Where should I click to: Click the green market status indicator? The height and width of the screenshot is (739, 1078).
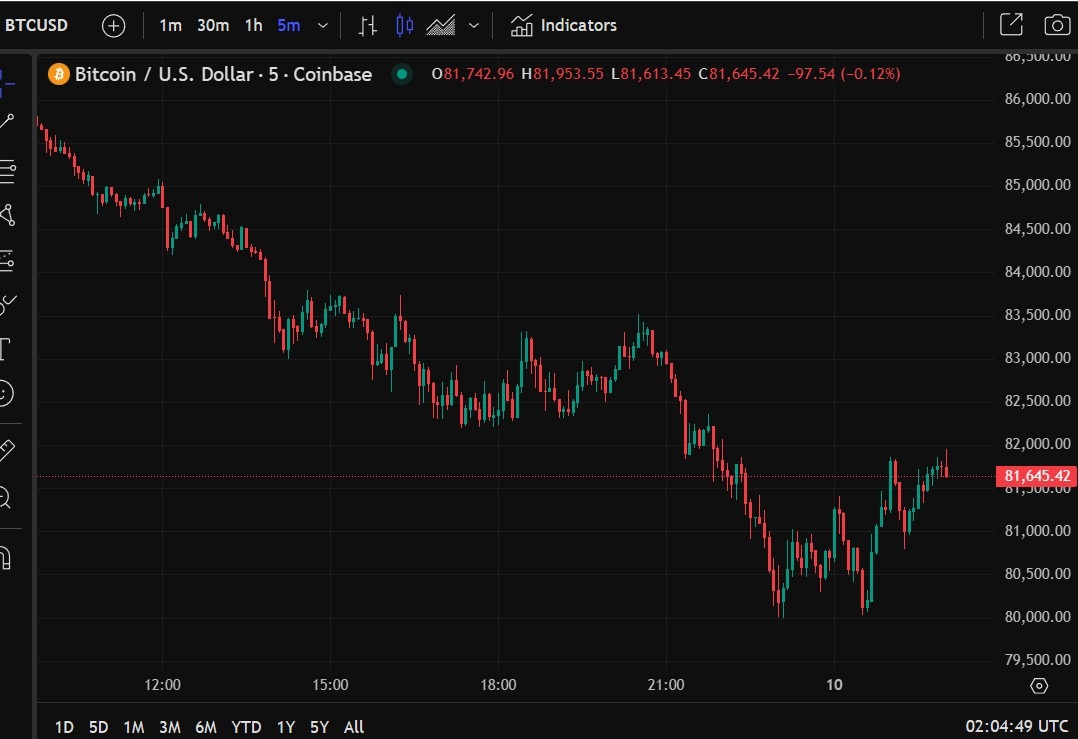[x=402, y=74]
